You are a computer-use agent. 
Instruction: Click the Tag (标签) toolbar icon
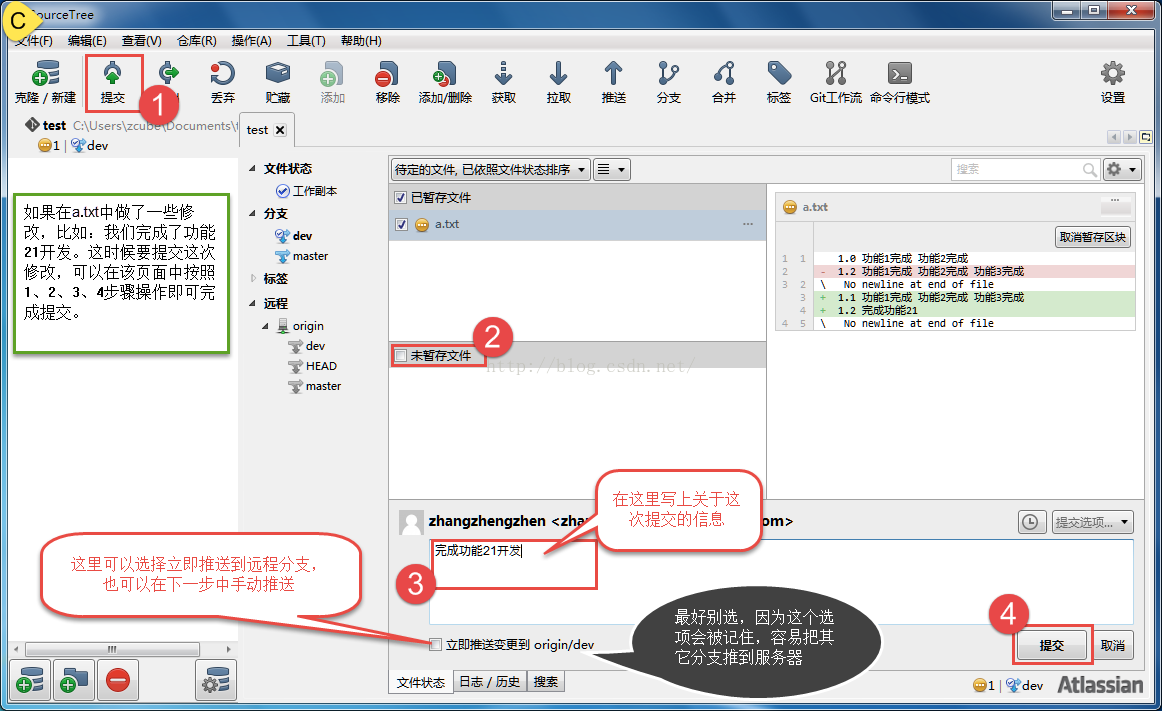pos(778,82)
